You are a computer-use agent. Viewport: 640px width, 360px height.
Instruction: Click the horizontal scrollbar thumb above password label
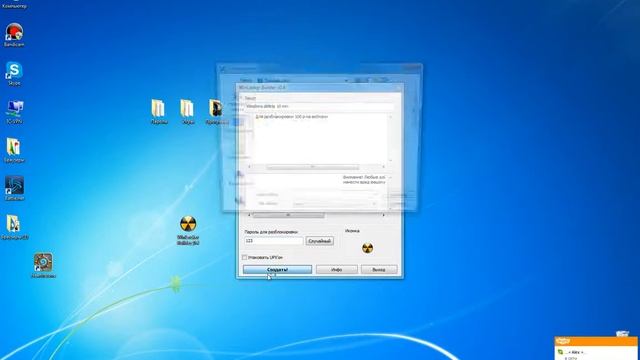[289, 215]
